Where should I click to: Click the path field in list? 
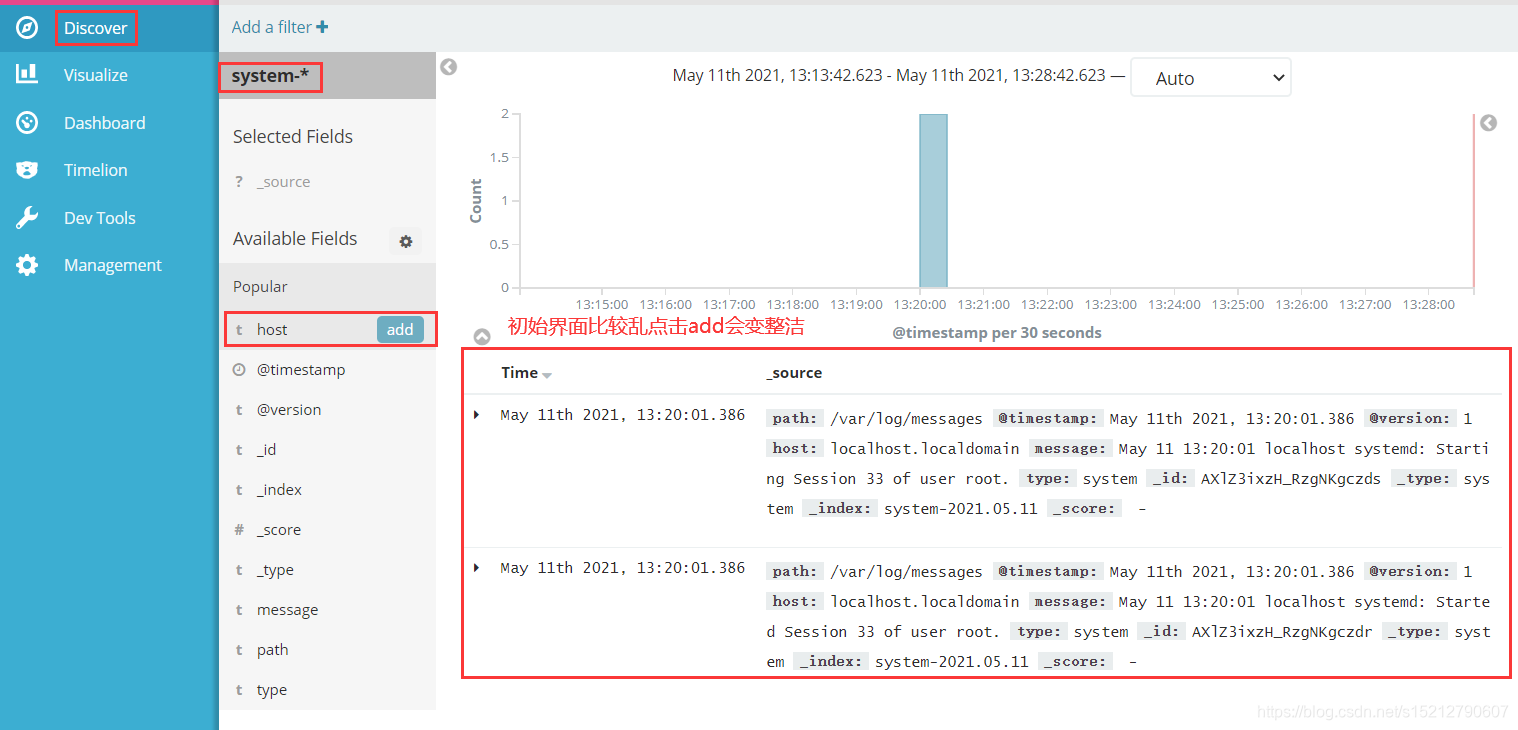click(272, 650)
